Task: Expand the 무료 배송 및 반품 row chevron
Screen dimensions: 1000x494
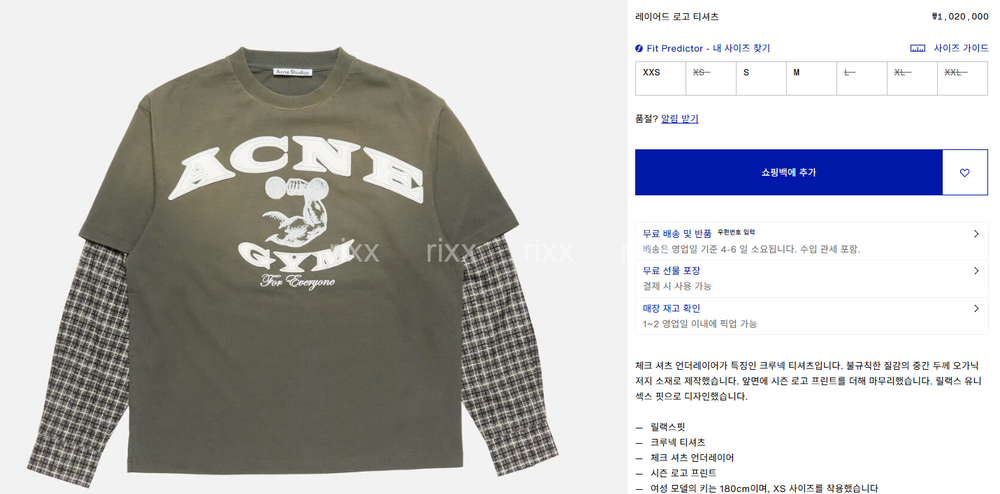Action: (x=976, y=234)
